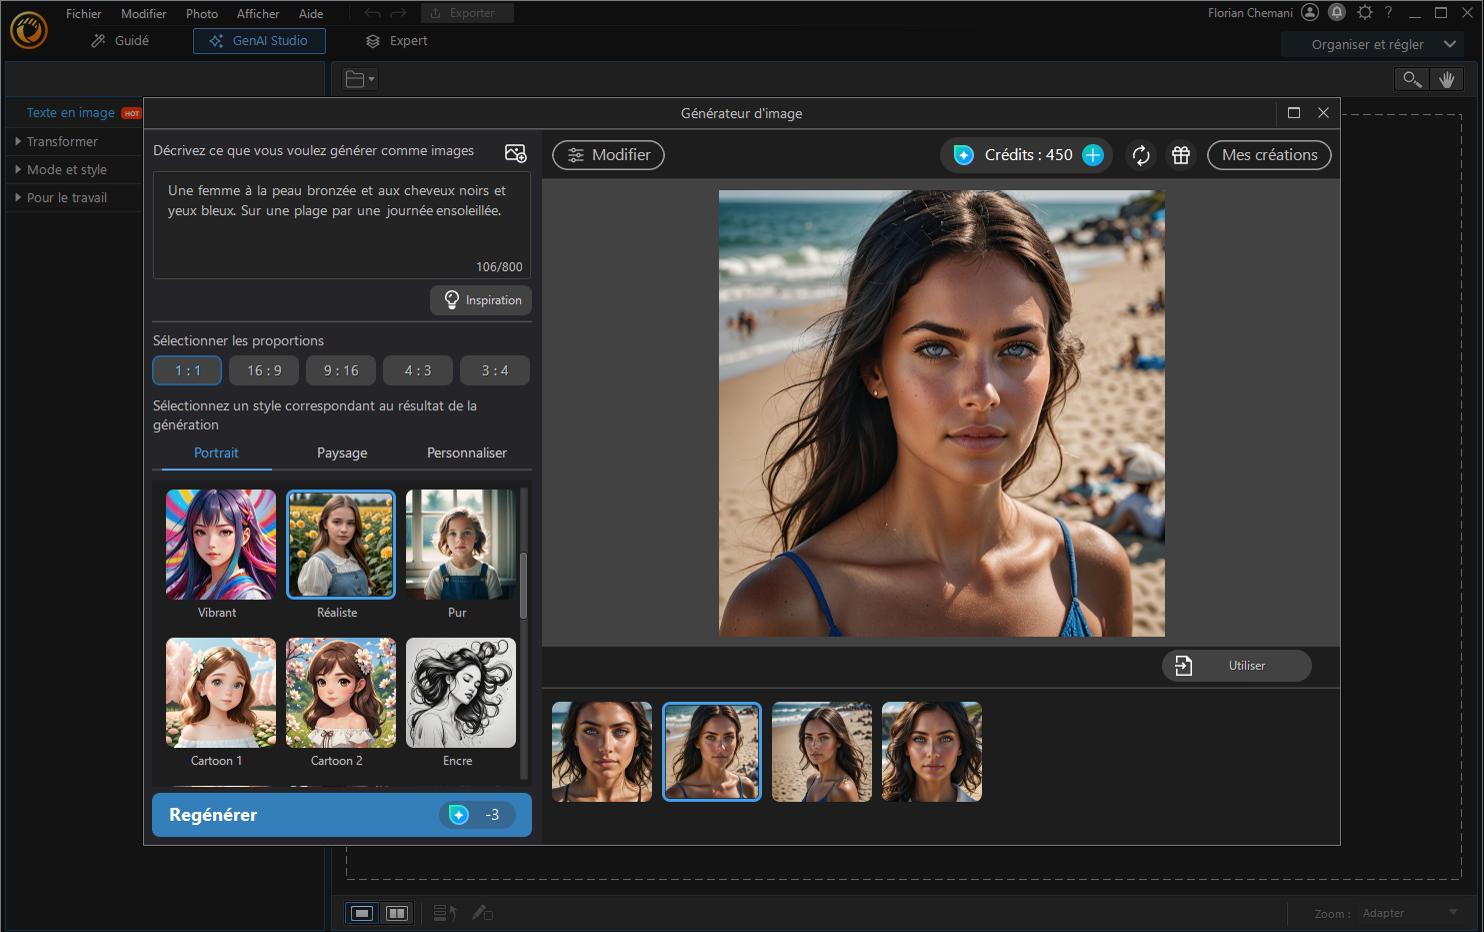Switch to single view layout toggle
This screenshot has height=932, width=1484.
click(362, 913)
